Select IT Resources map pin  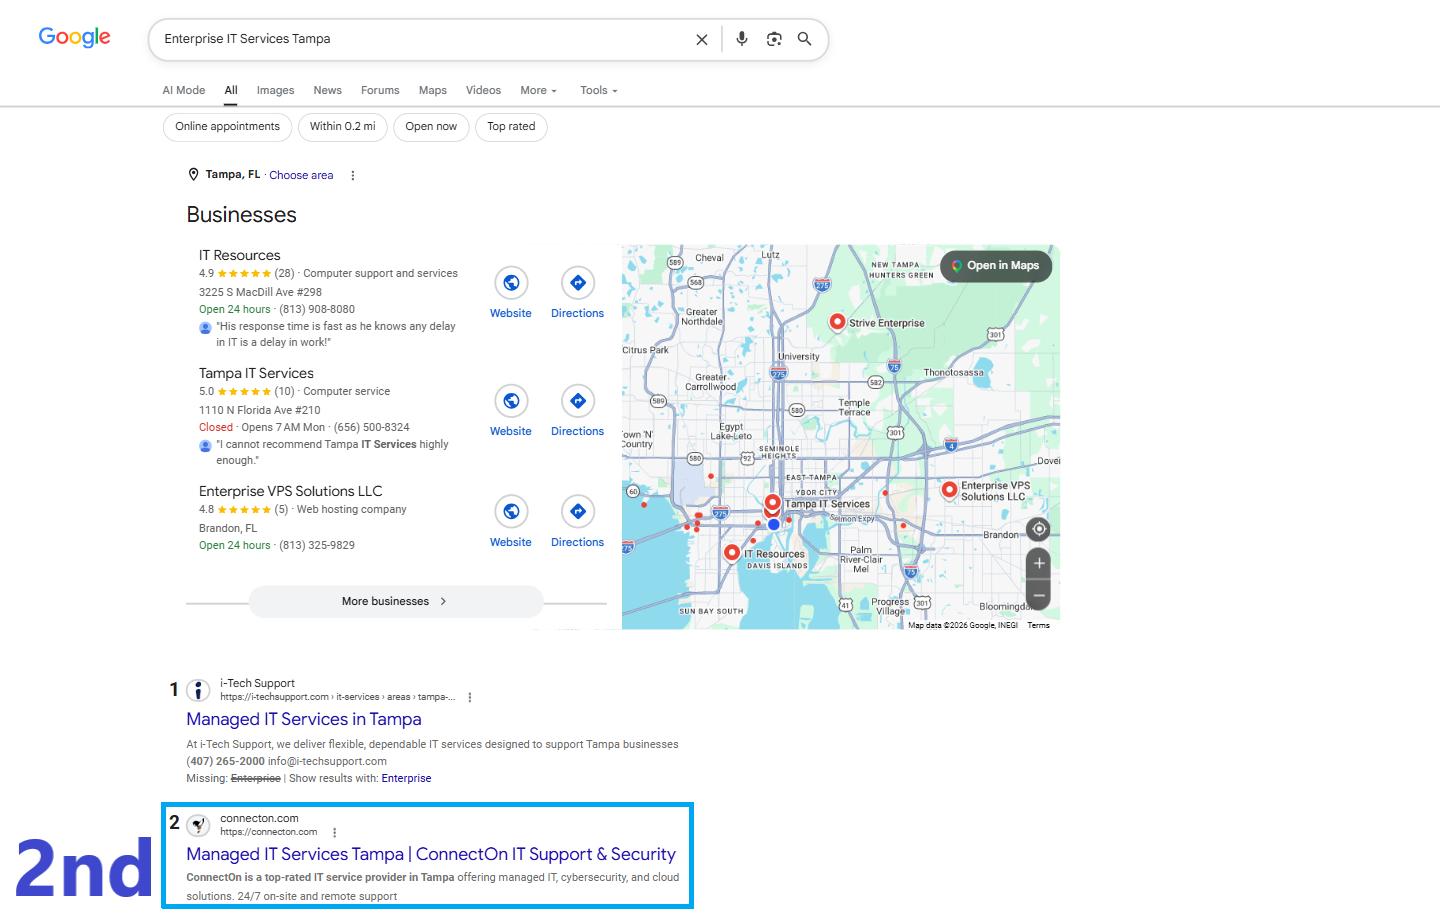pos(732,552)
